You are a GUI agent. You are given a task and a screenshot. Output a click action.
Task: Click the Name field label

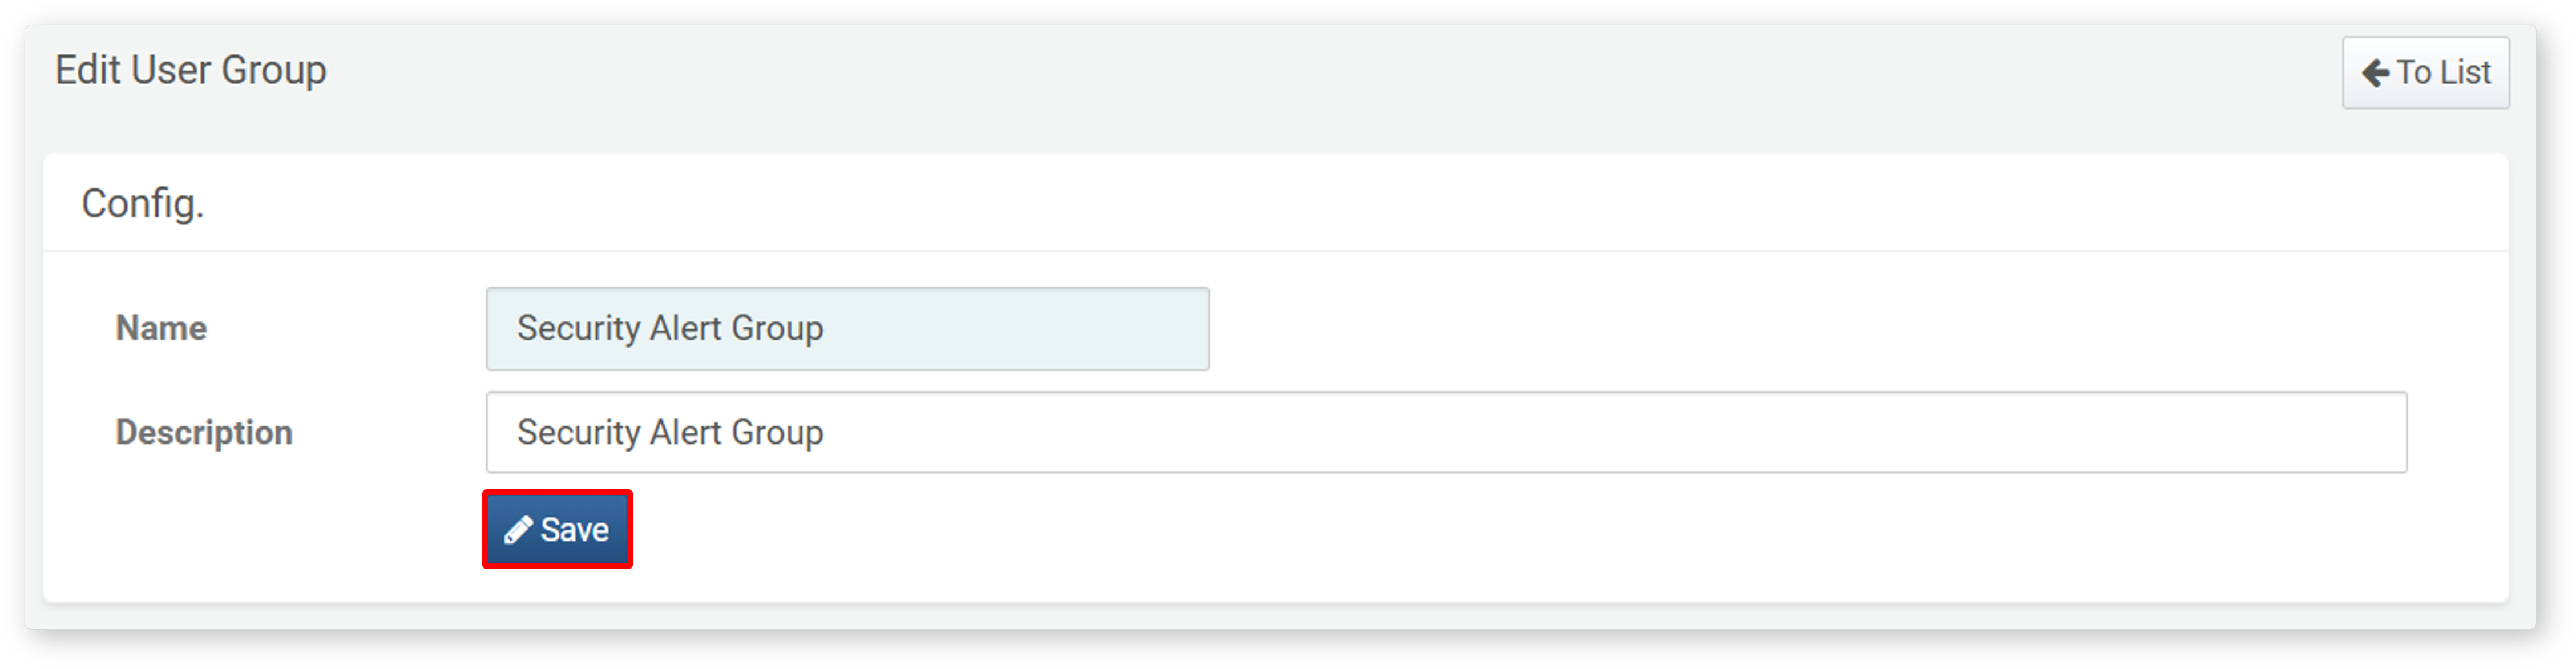pos(161,328)
